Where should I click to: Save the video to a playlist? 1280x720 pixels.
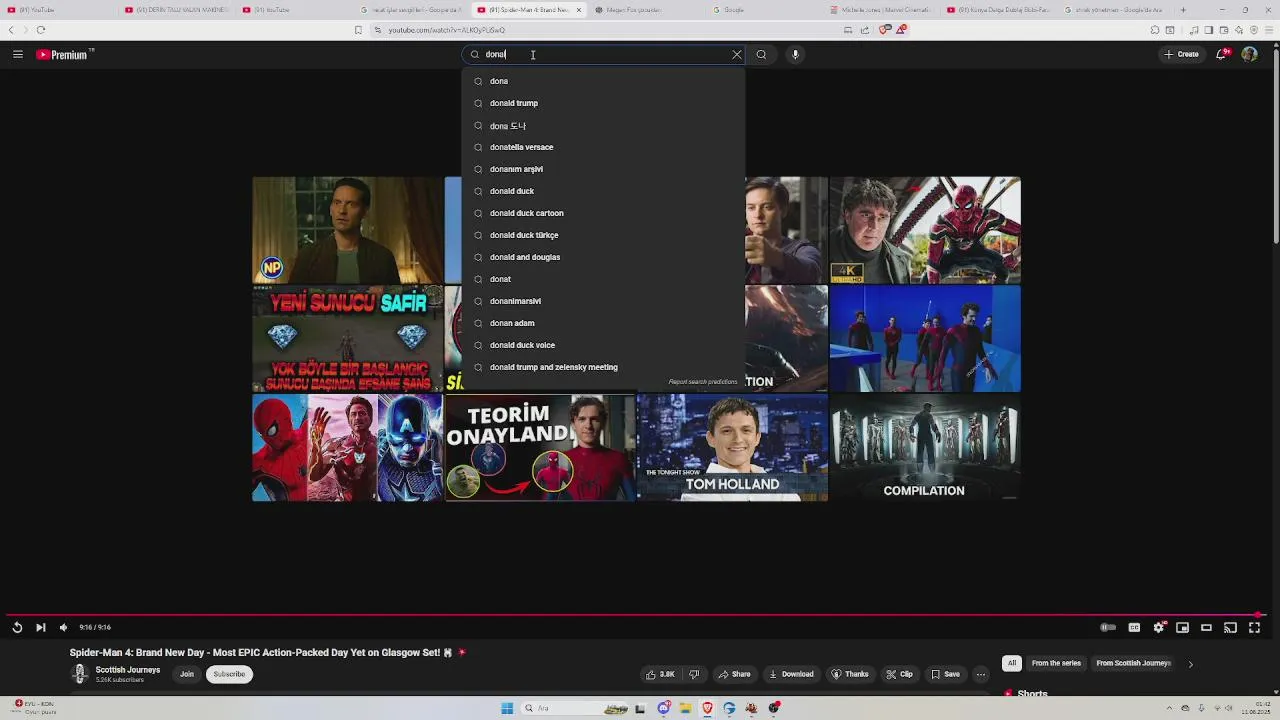pyautogui.click(x=945, y=674)
